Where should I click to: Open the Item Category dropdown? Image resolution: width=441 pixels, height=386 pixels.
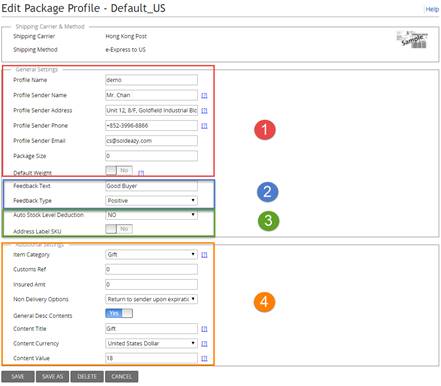[151, 255]
